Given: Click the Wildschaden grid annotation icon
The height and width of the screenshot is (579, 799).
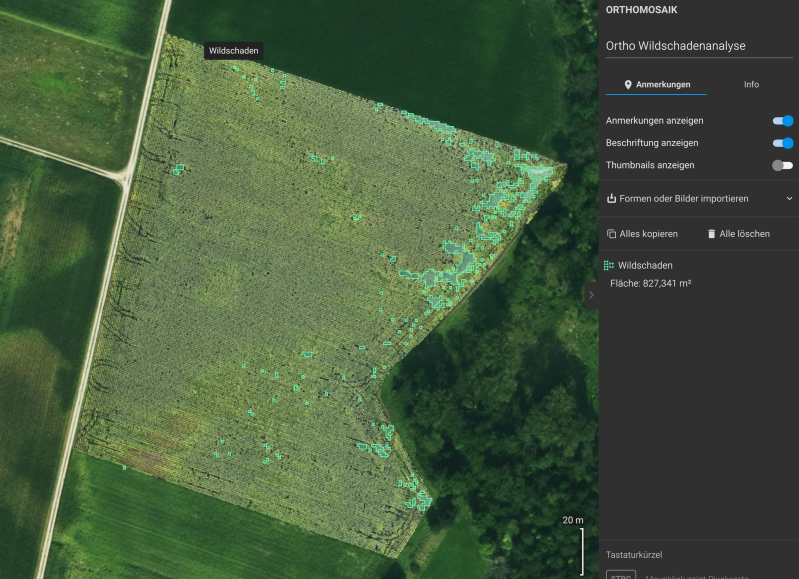Looking at the screenshot, I should coord(609,266).
